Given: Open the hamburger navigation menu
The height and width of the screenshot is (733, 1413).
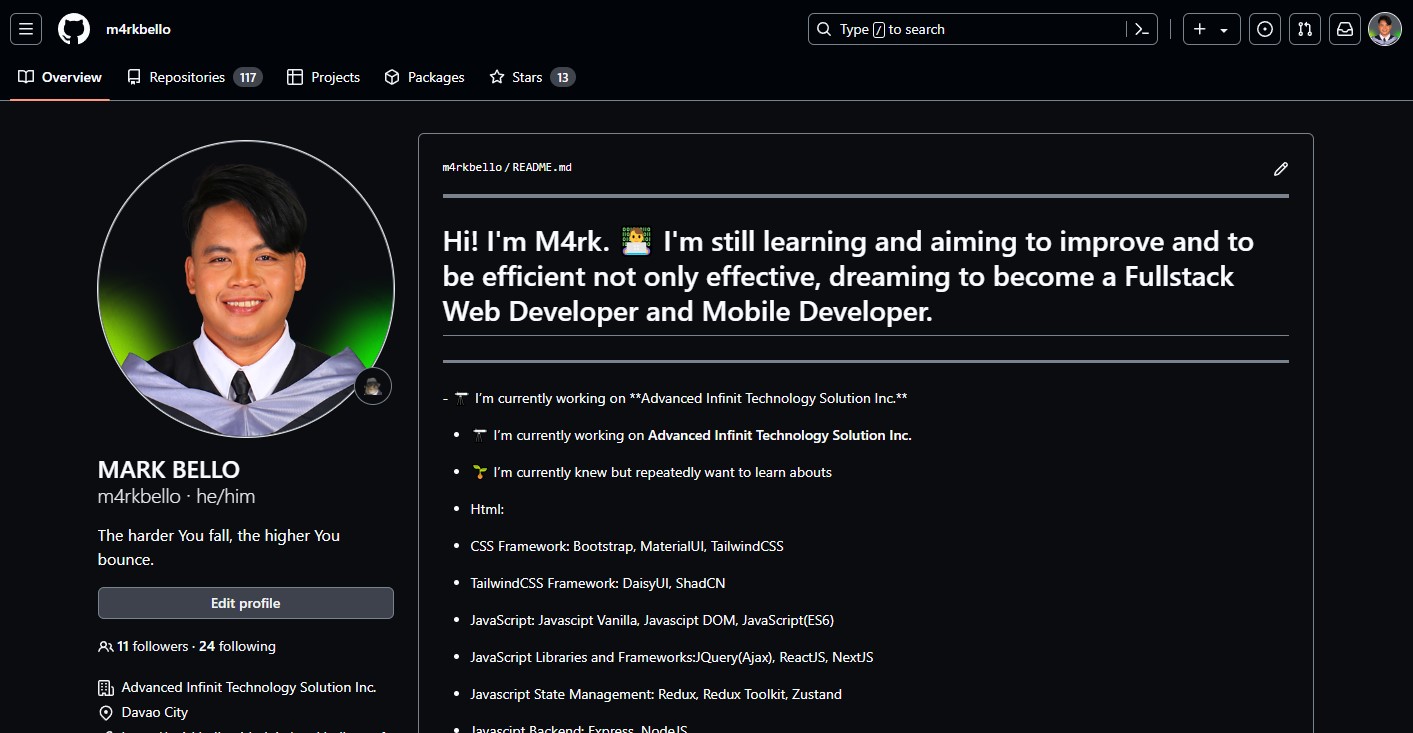Looking at the screenshot, I should [x=26, y=29].
